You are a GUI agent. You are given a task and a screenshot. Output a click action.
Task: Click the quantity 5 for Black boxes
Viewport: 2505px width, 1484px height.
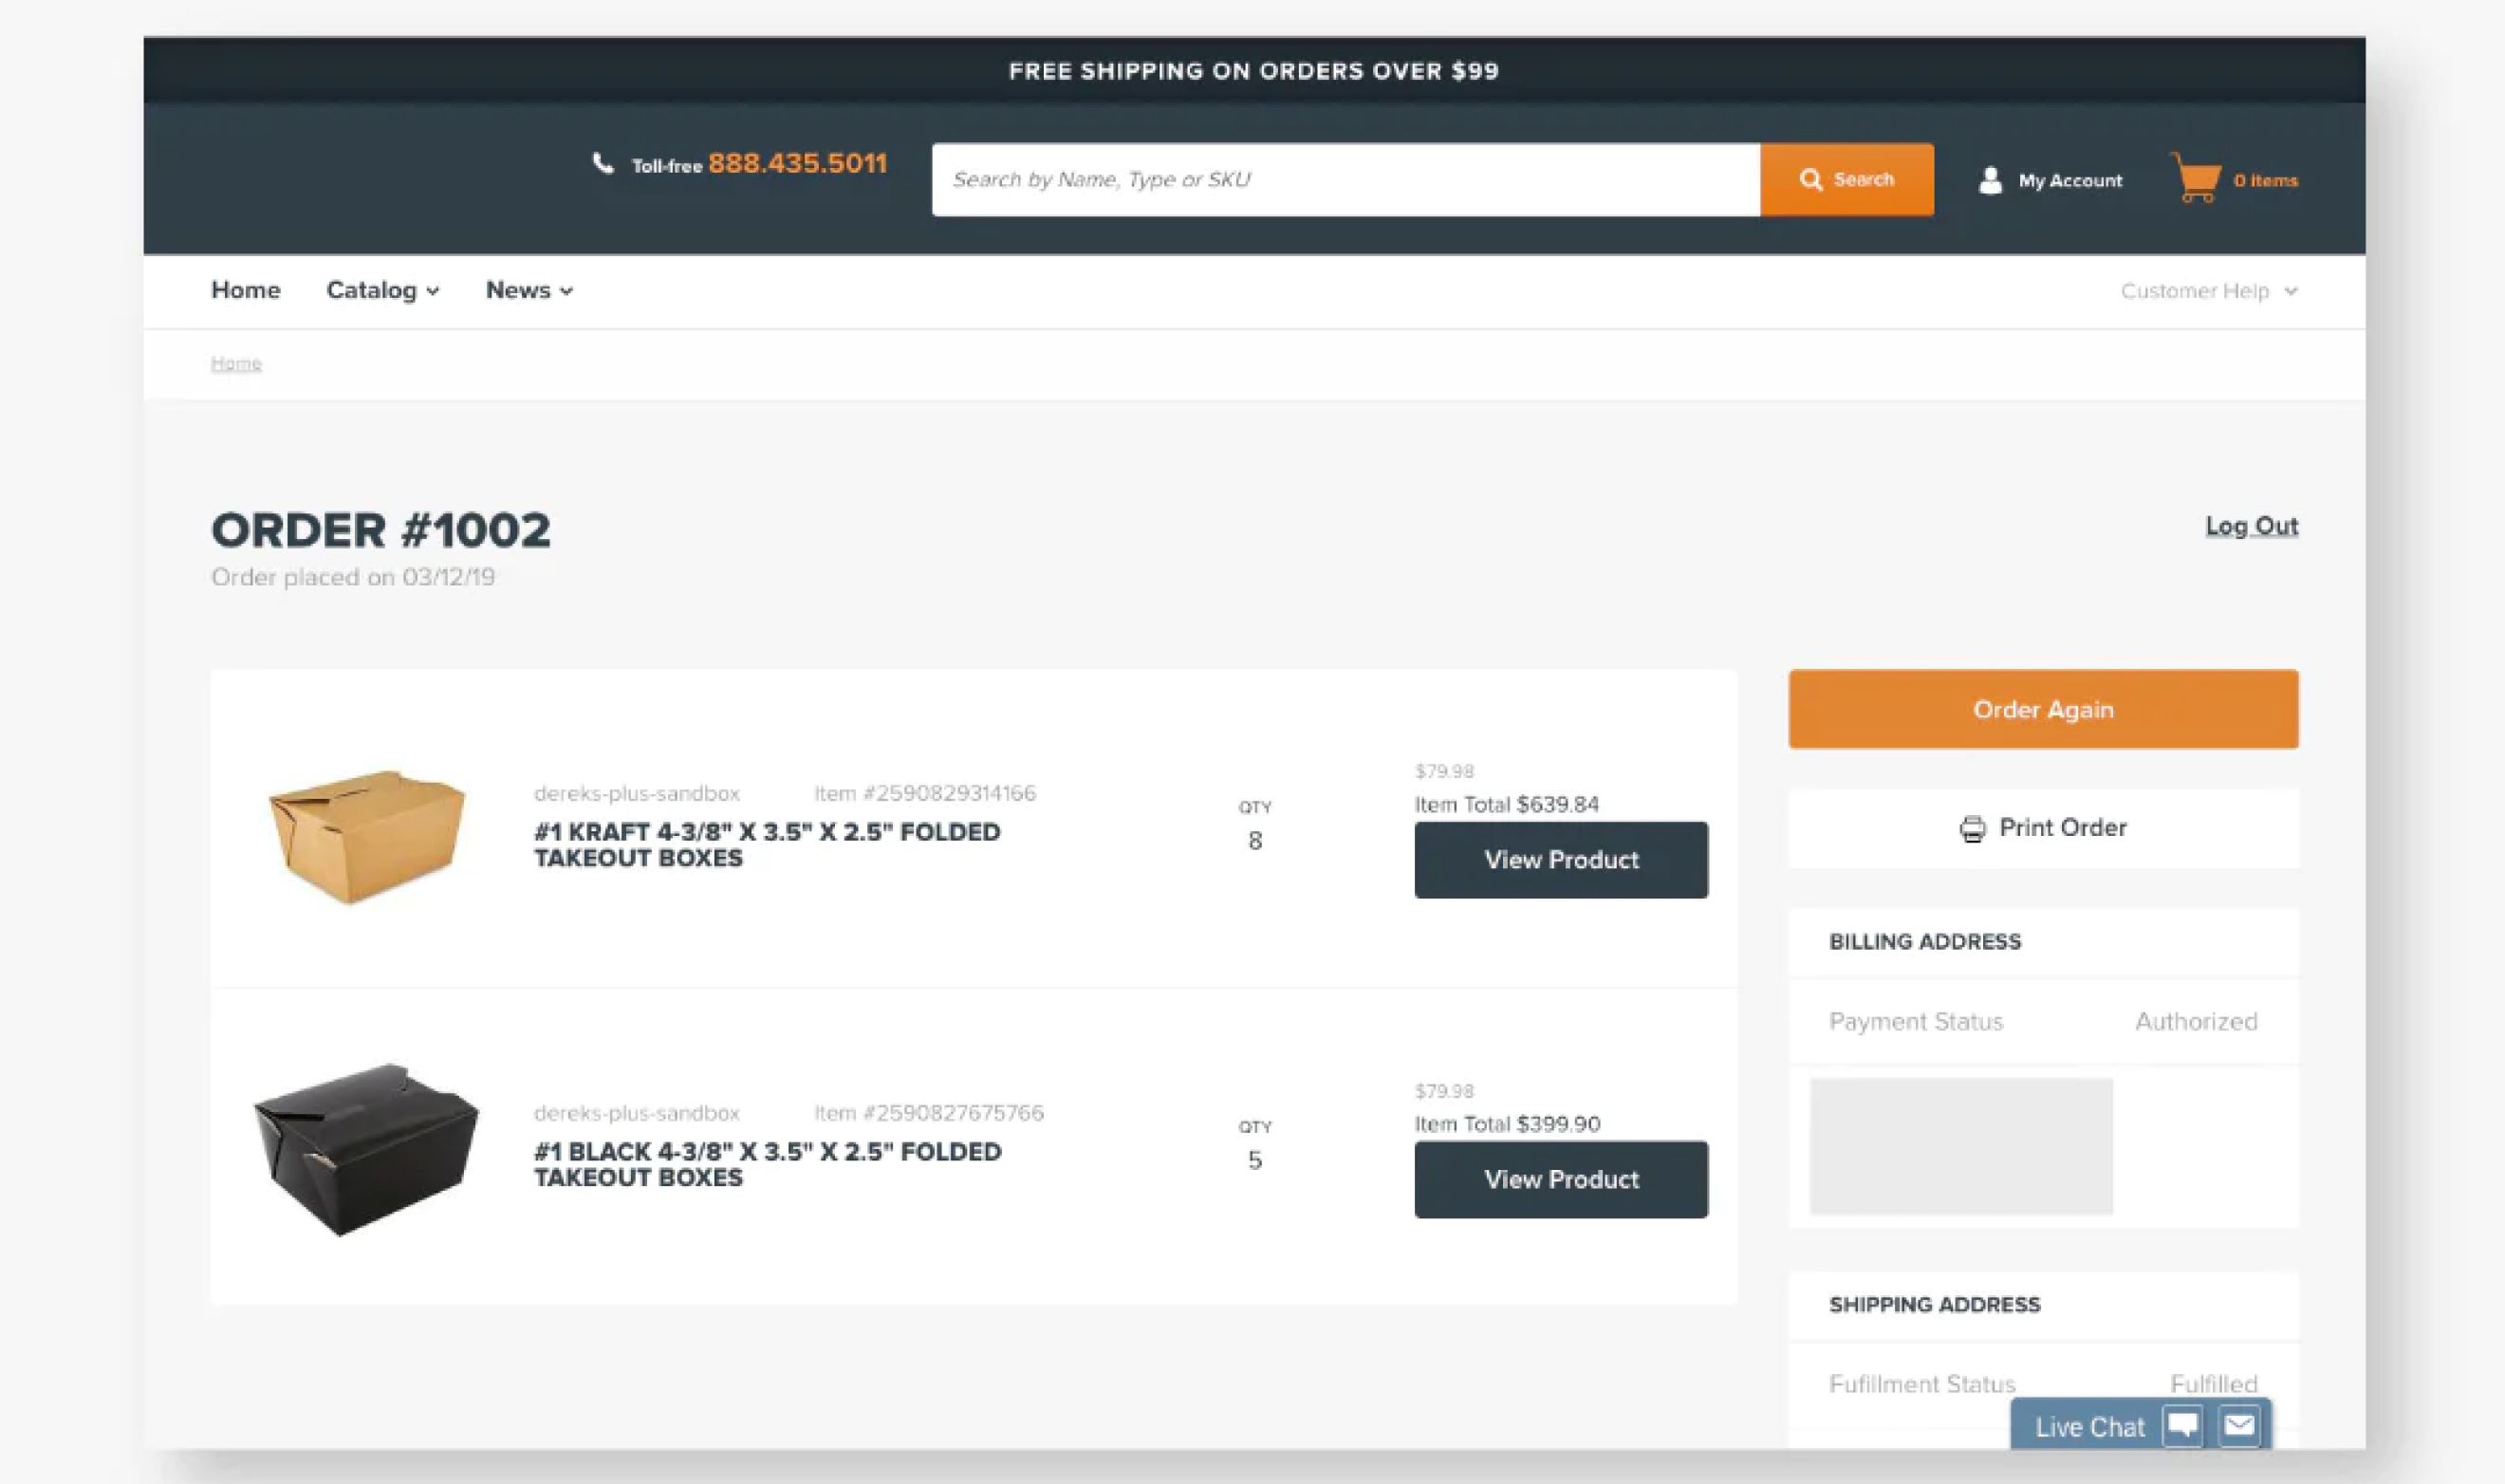pyautogui.click(x=1255, y=1161)
